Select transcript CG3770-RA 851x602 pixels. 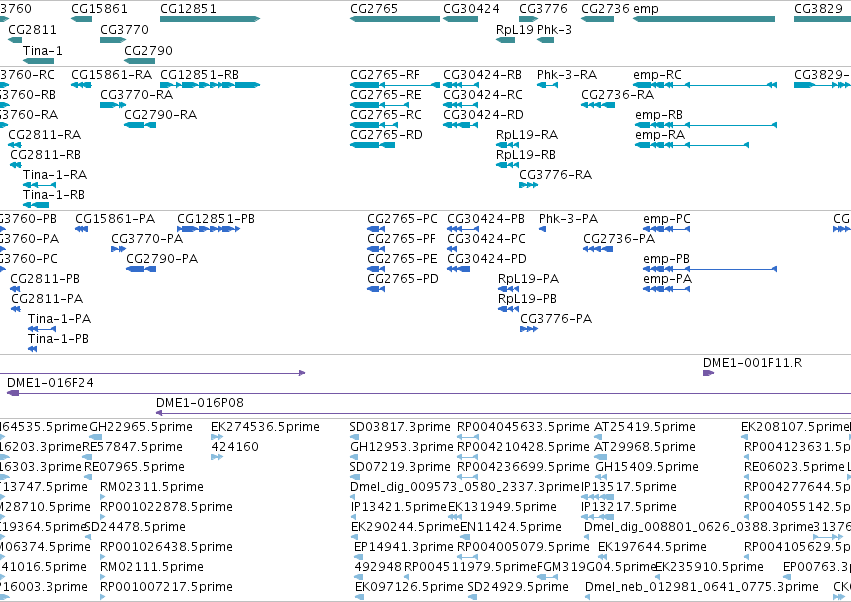[x=136, y=94]
